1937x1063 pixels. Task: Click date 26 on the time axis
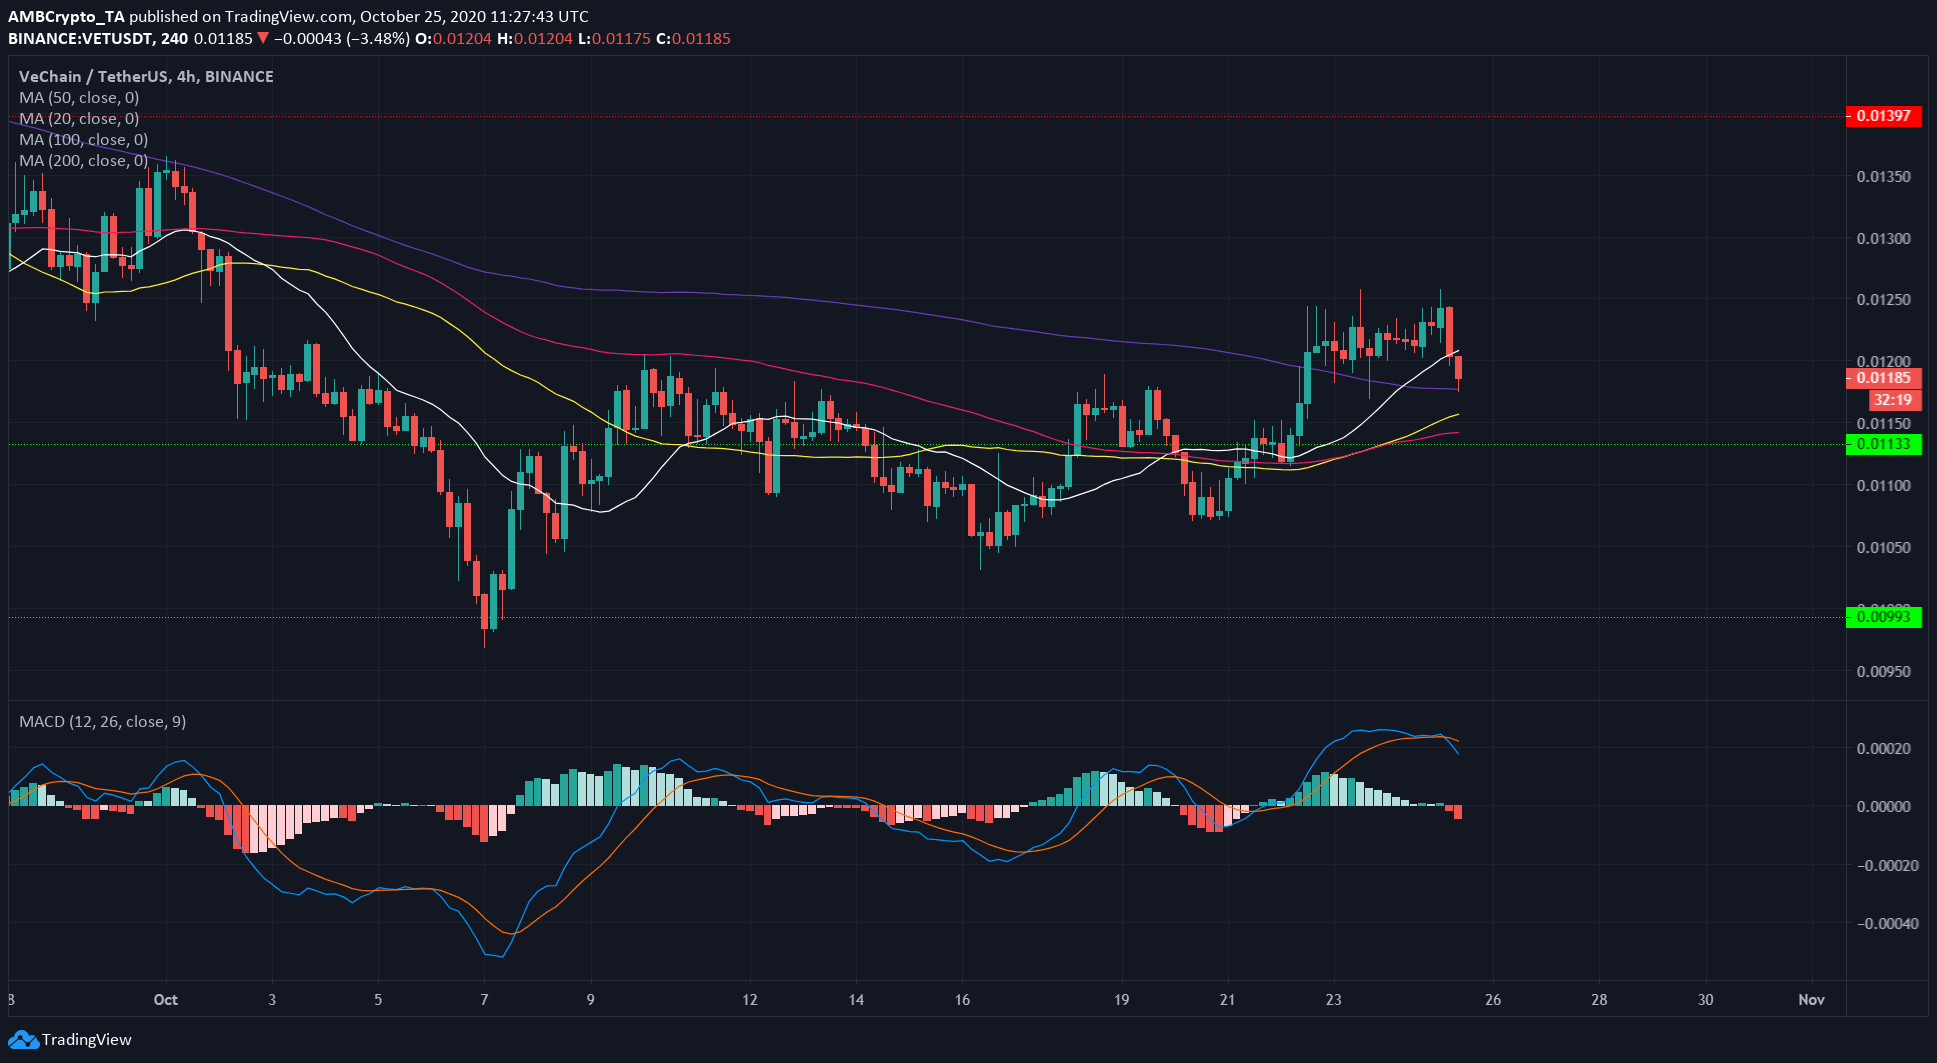pyautogui.click(x=1492, y=1000)
